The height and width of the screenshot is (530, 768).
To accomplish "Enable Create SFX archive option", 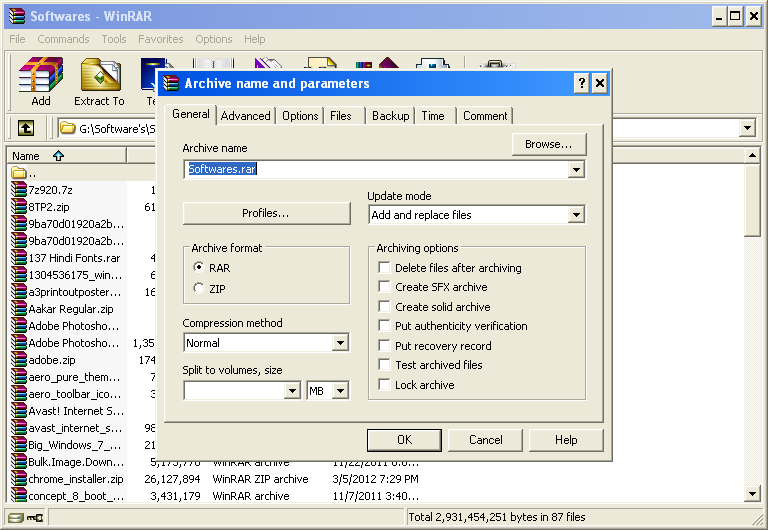I will [x=384, y=287].
